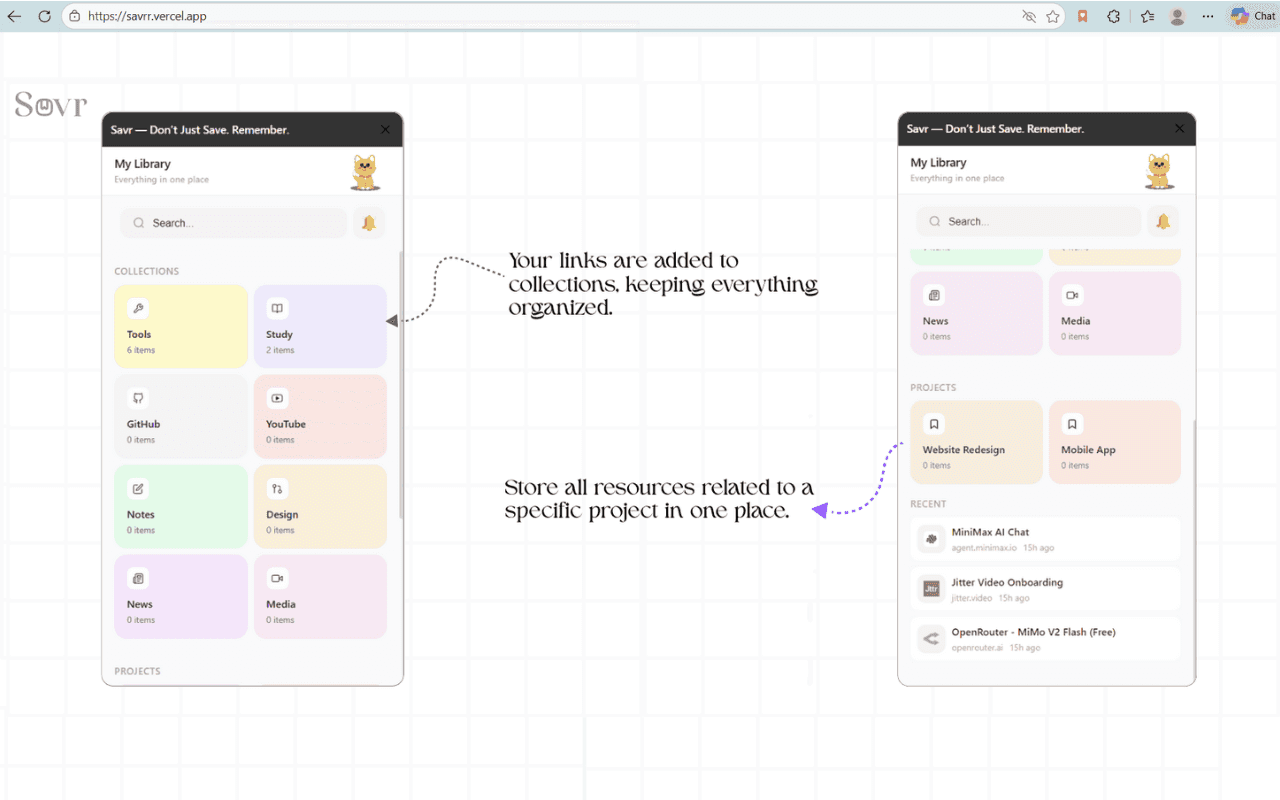The height and width of the screenshot is (800, 1280).
Task: Open OpenRouter MiMo V2 Flash link
Action: tap(1046, 639)
